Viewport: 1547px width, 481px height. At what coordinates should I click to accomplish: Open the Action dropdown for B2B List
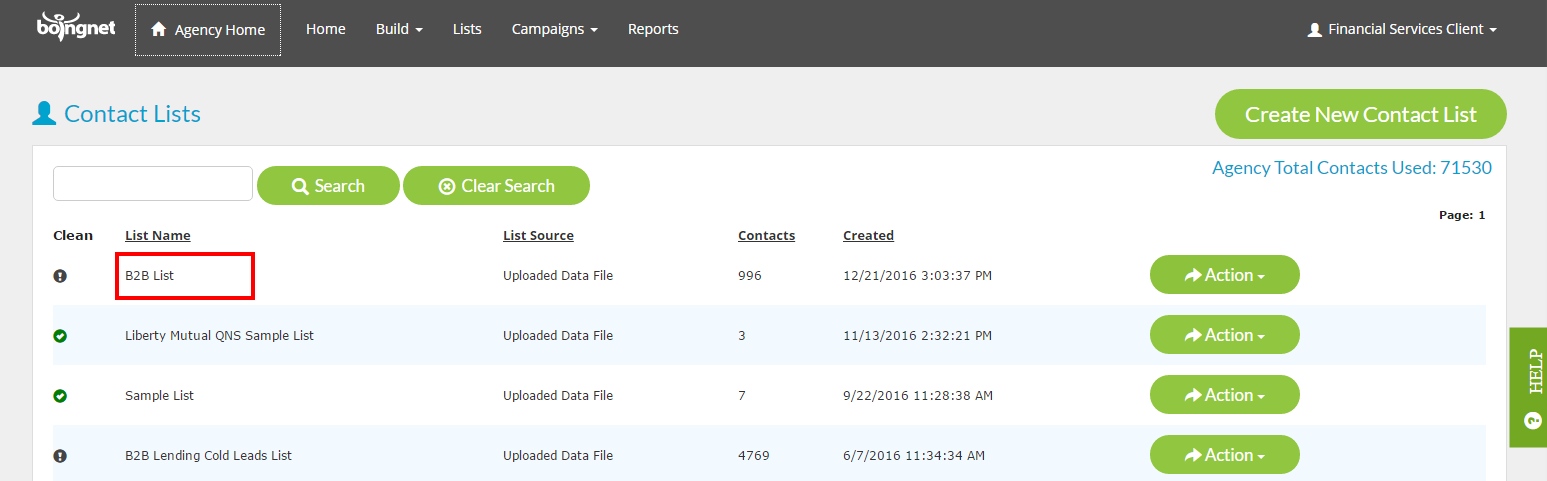pos(1225,275)
